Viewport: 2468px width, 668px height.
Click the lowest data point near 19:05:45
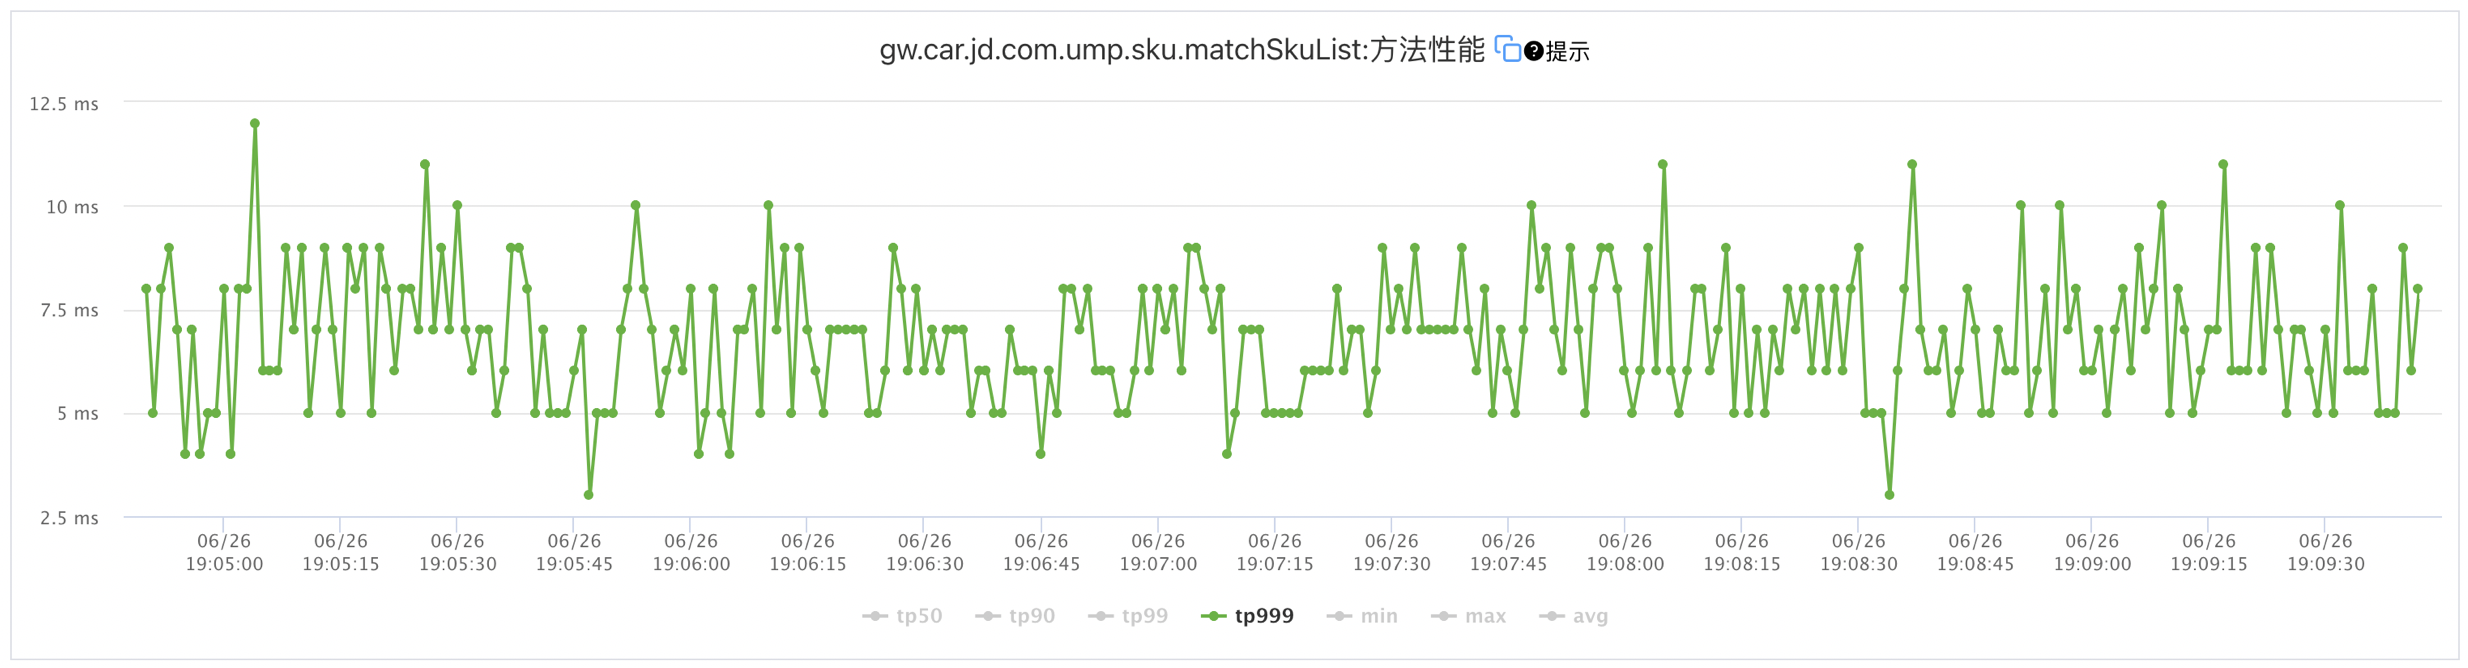[x=589, y=495]
